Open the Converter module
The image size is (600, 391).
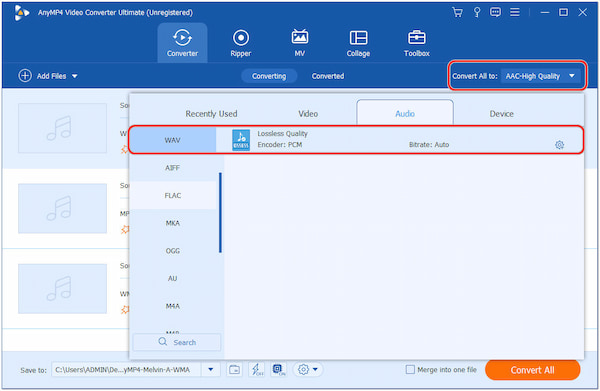[182, 43]
